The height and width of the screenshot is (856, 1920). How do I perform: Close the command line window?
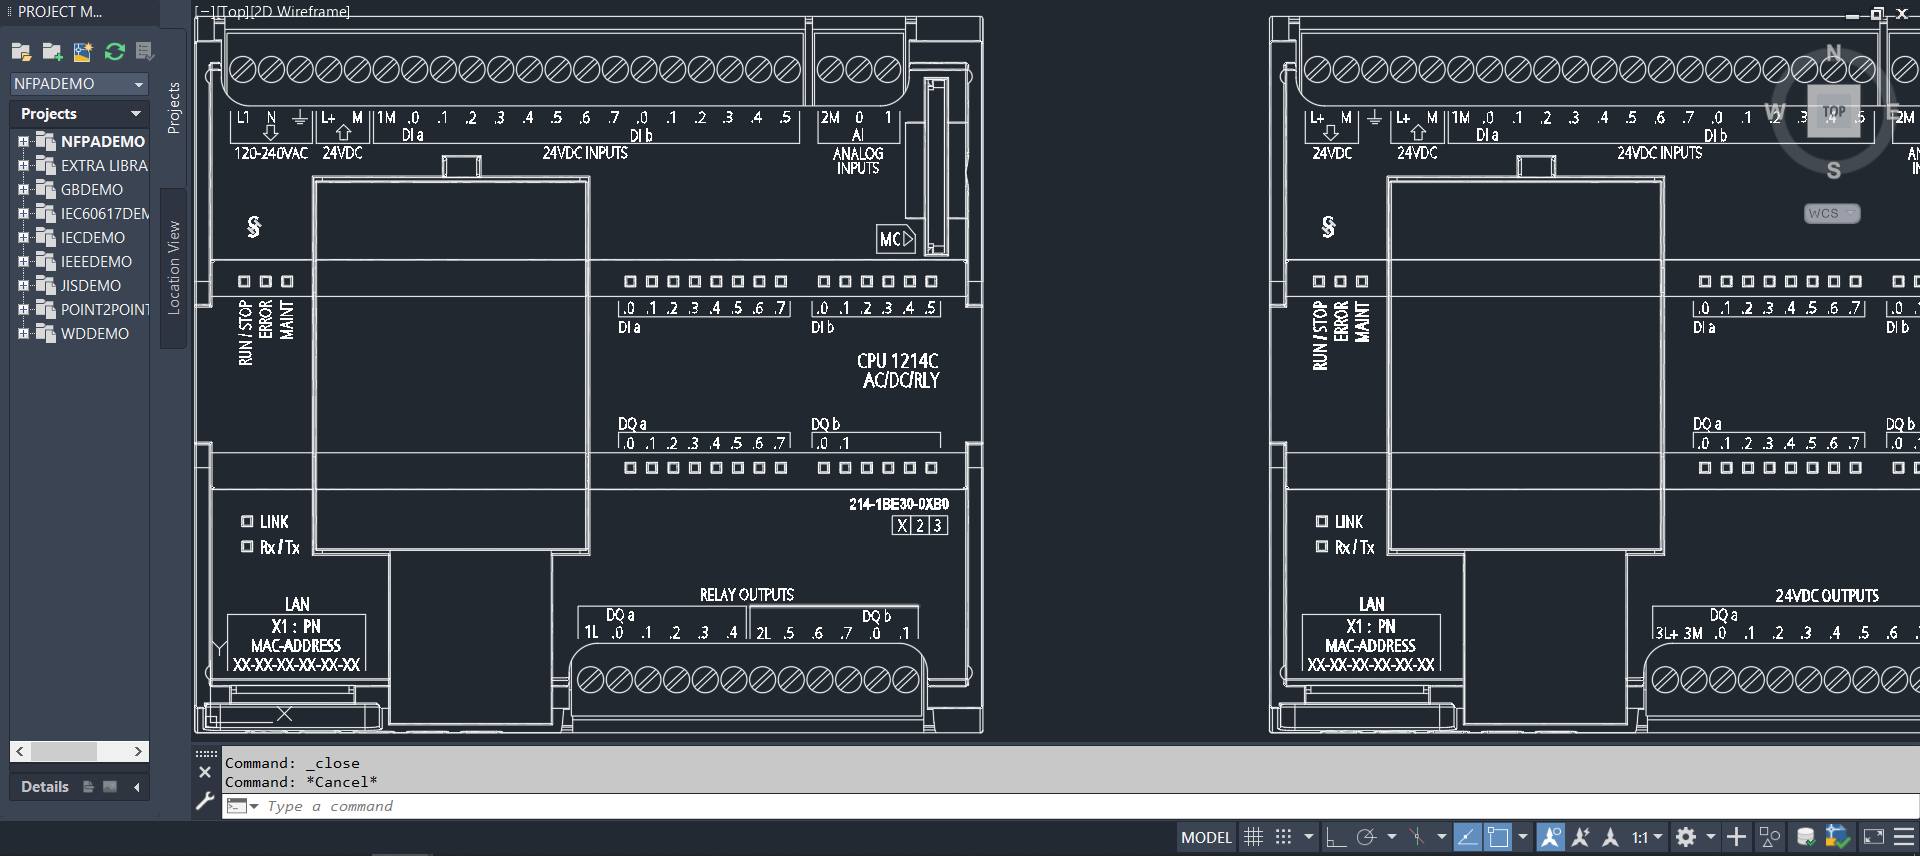pos(205,772)
